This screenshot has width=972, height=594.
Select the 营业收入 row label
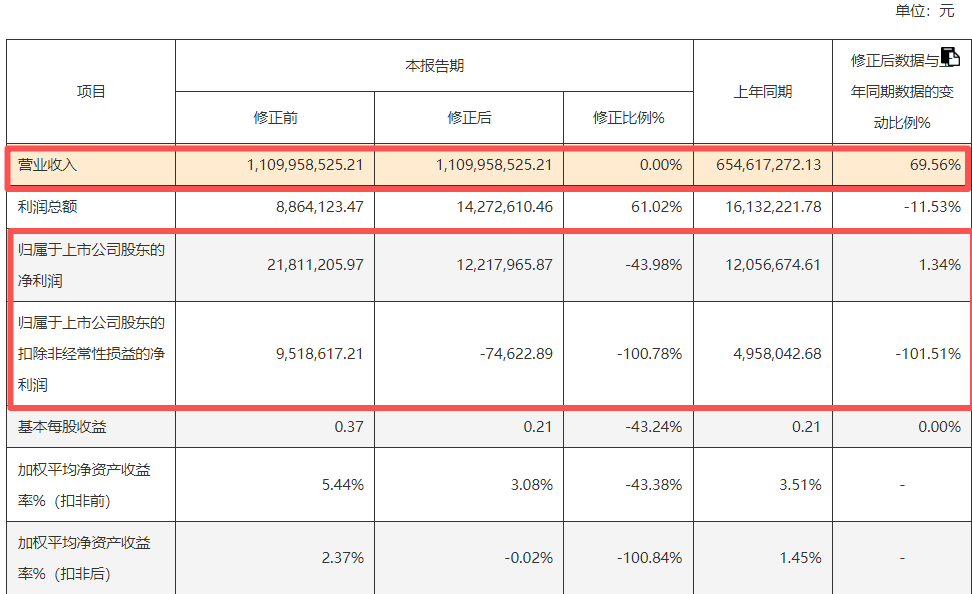[x=48, y=165]
